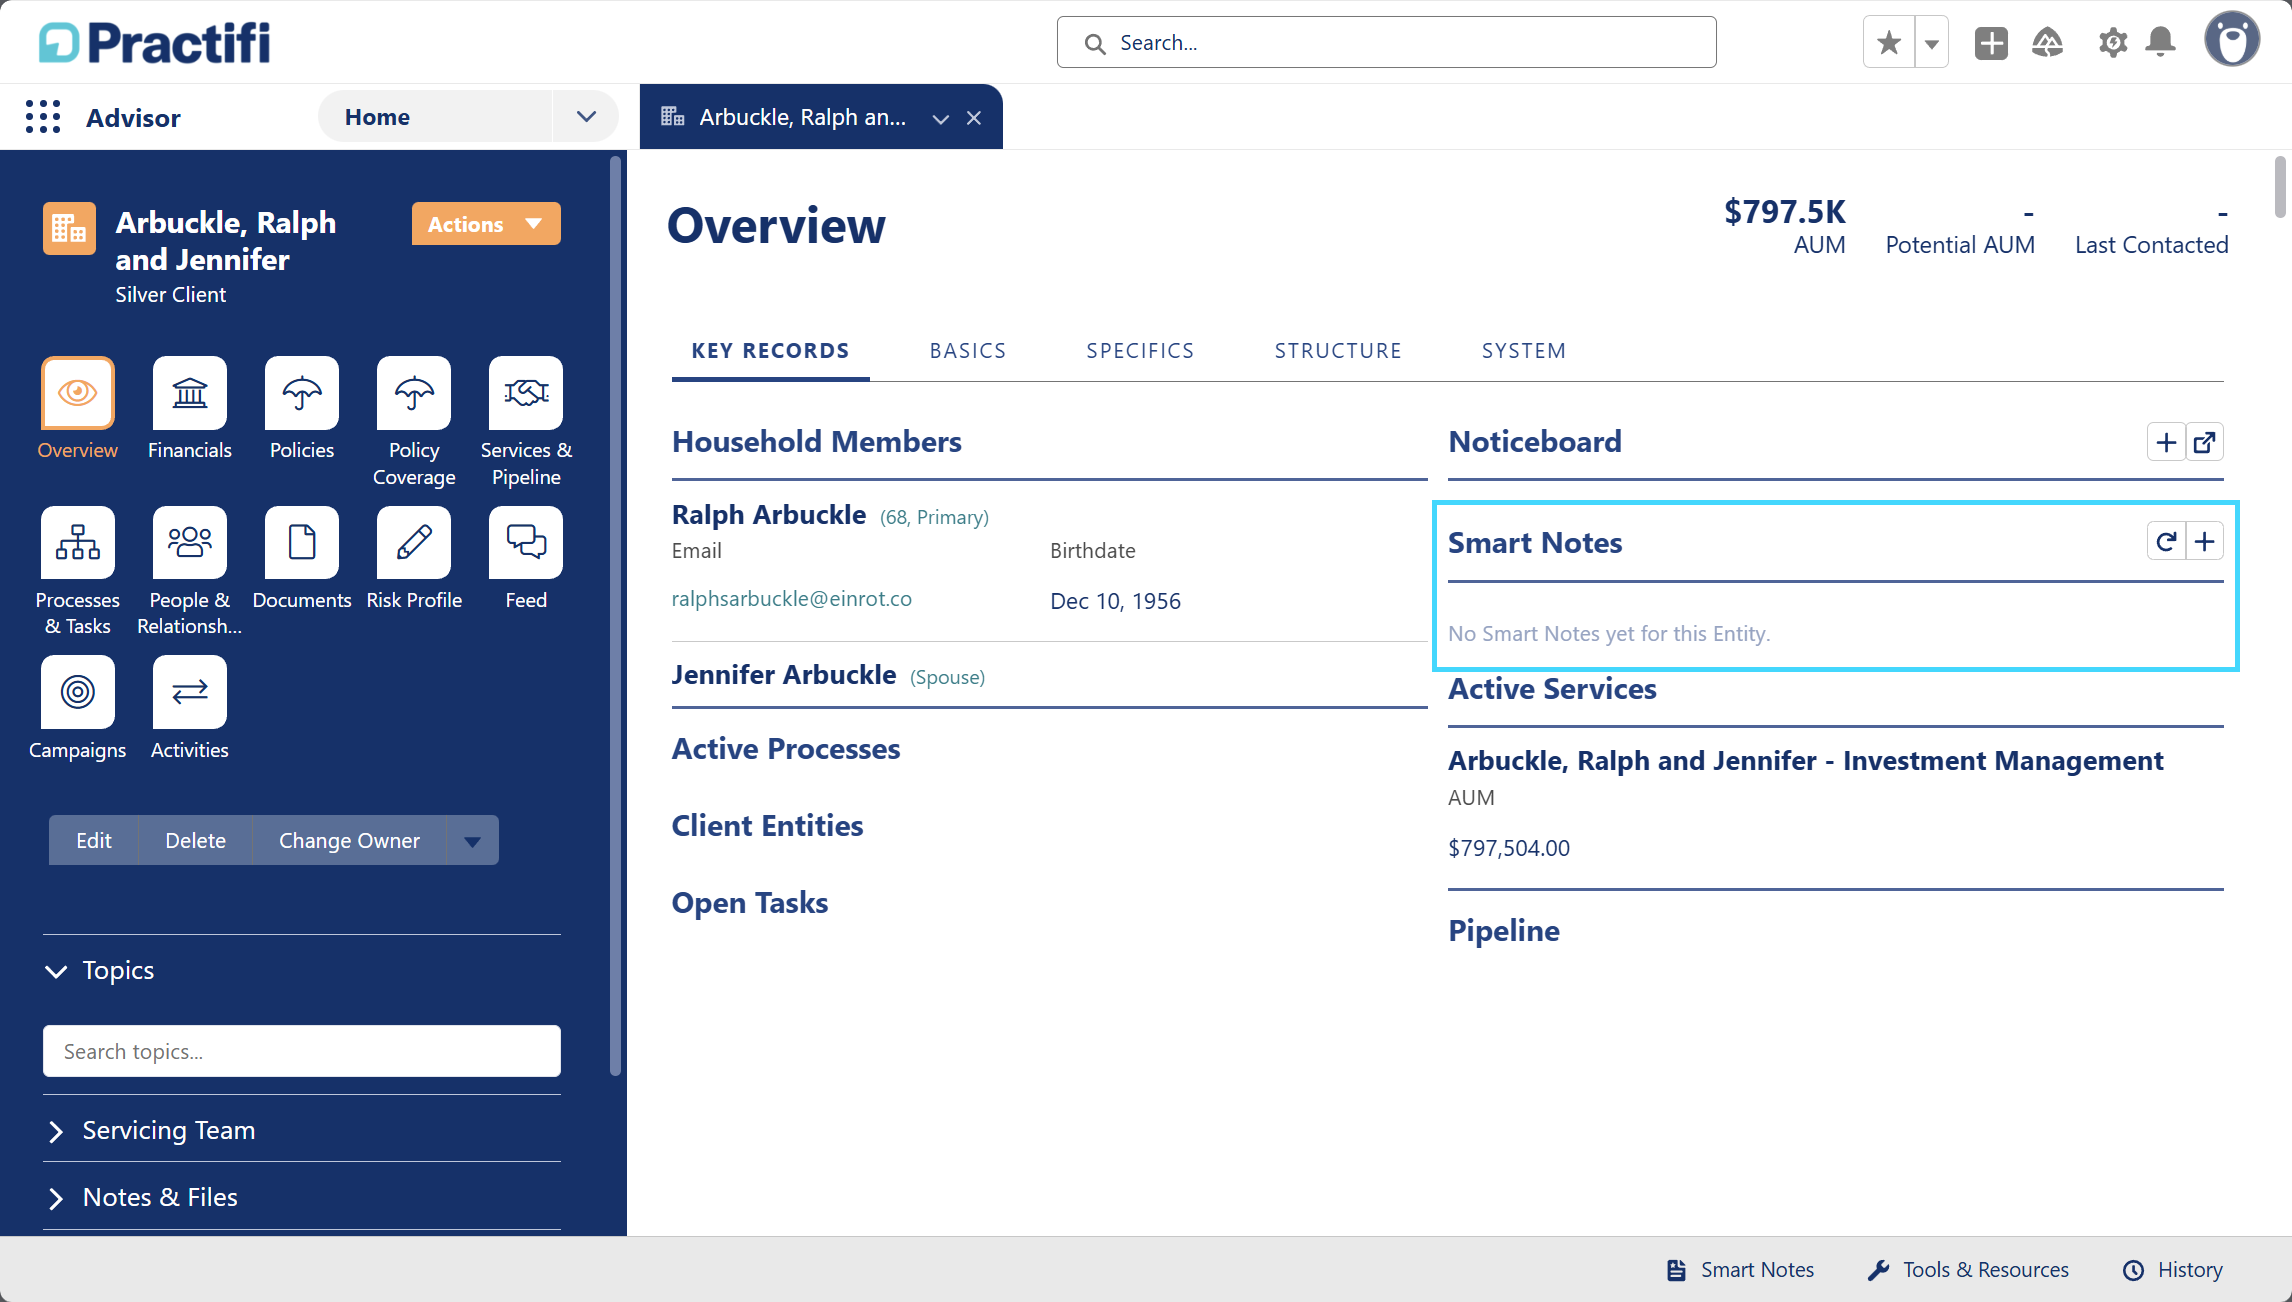Open People & Relationships
This screenshot has width=2292, height=1302.
click(190, 543)
